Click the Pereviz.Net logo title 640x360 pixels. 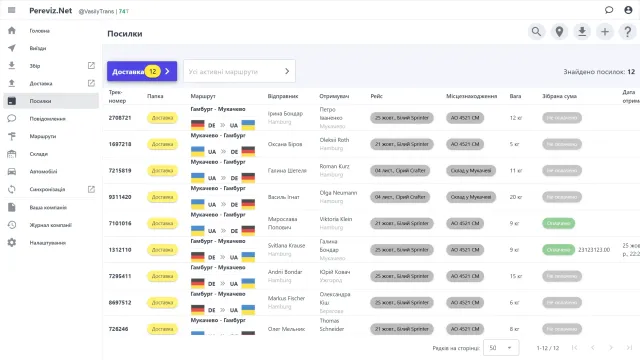tap(51, 11)
